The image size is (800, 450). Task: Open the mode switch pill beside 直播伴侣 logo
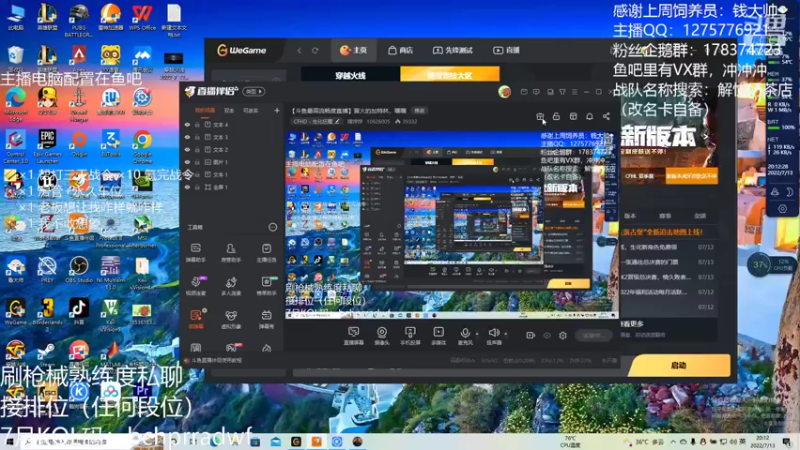pyautogui.click(x=254, y=92)
